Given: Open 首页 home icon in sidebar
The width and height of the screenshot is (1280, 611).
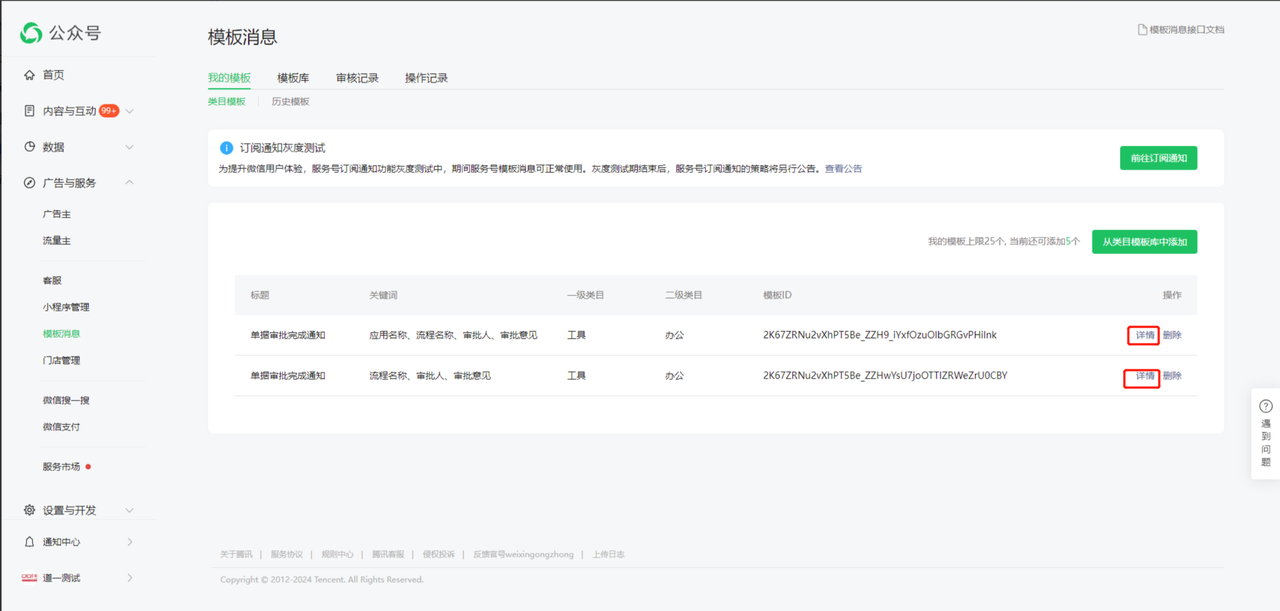Looking at the screenshot, I should tap(30, 75).
